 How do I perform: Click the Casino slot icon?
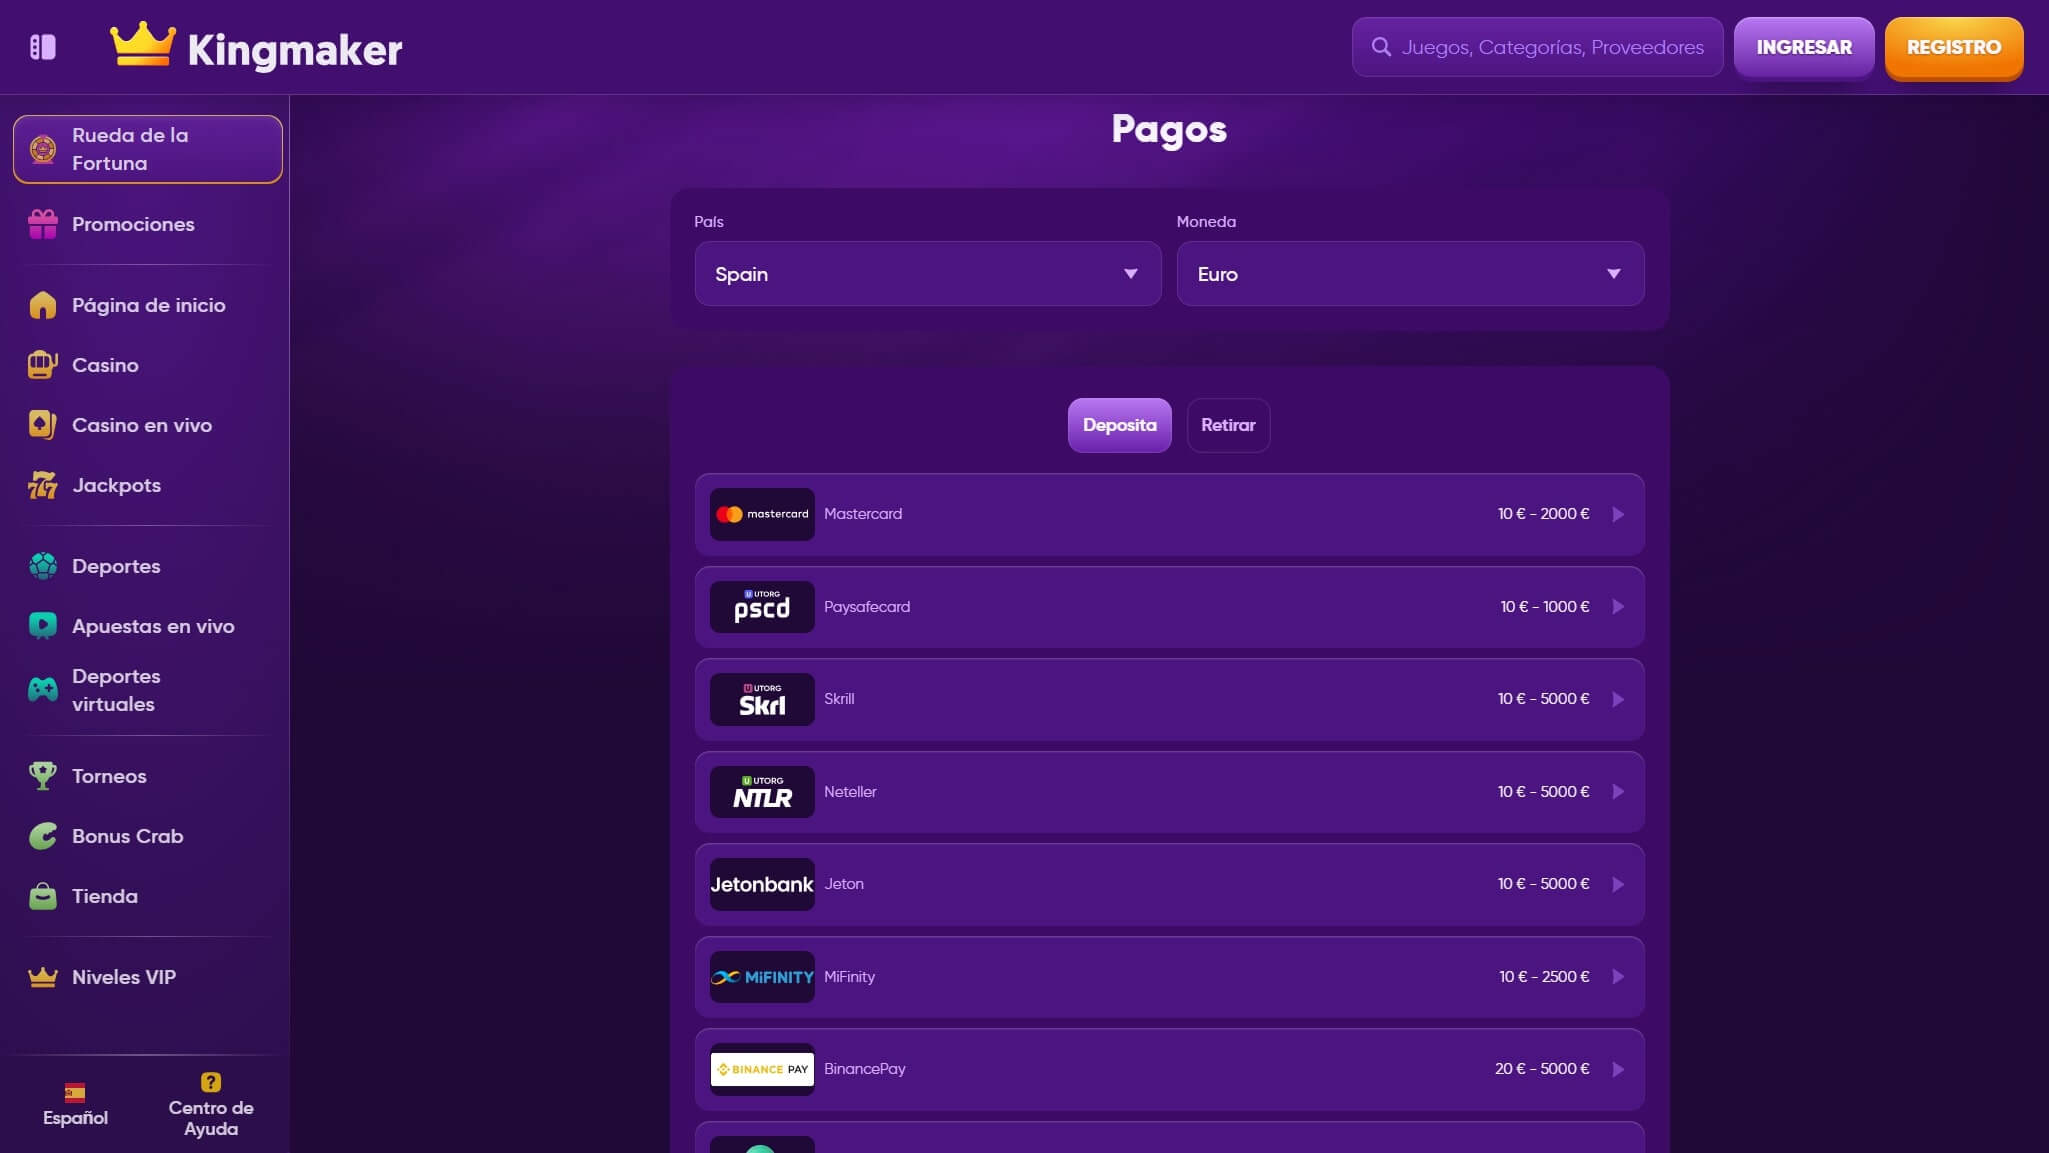click(x=43, y=365)
